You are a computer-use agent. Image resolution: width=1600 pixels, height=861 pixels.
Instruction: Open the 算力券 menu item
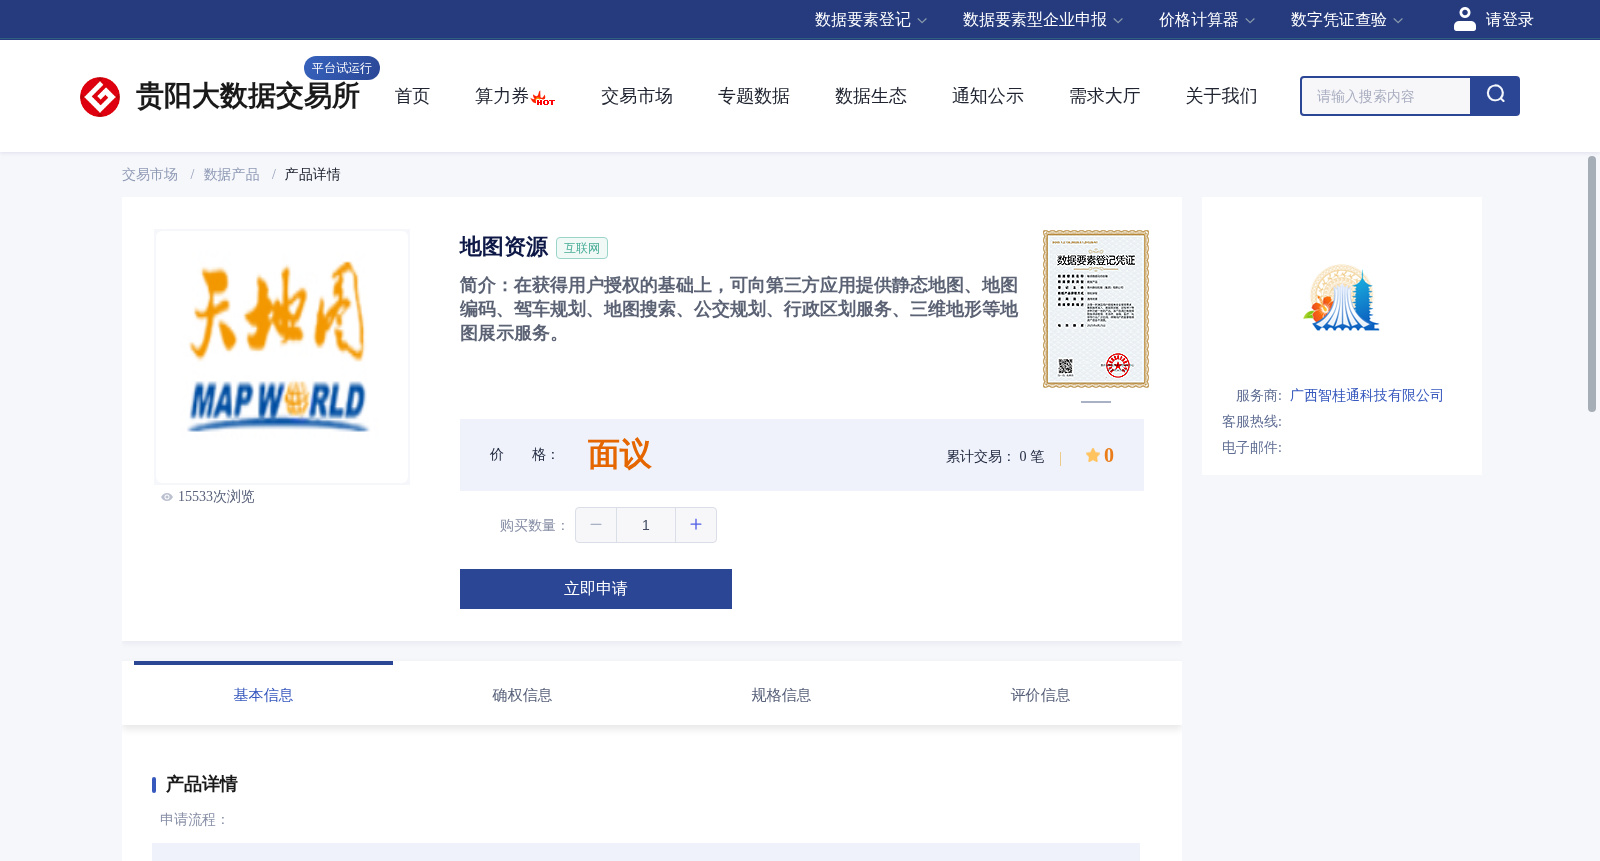pyautogui.click(x=501, y=96)
